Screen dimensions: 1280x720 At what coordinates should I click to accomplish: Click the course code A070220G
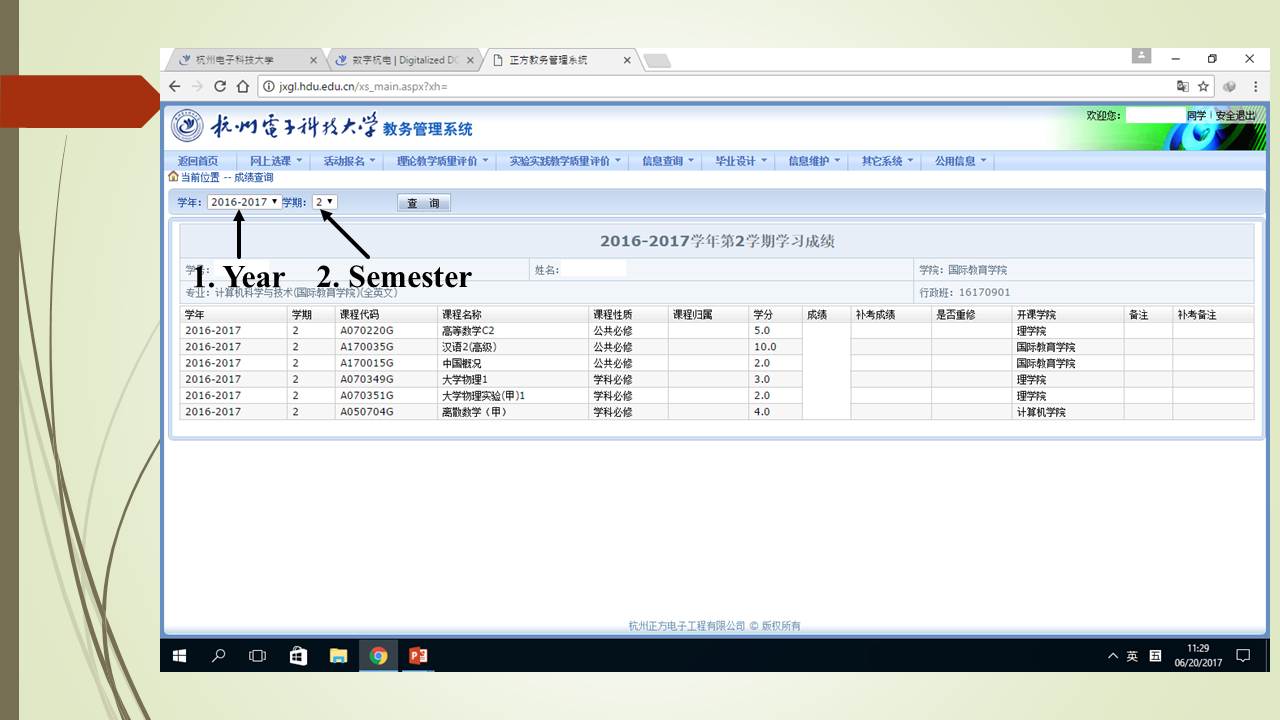click(367, 331)
